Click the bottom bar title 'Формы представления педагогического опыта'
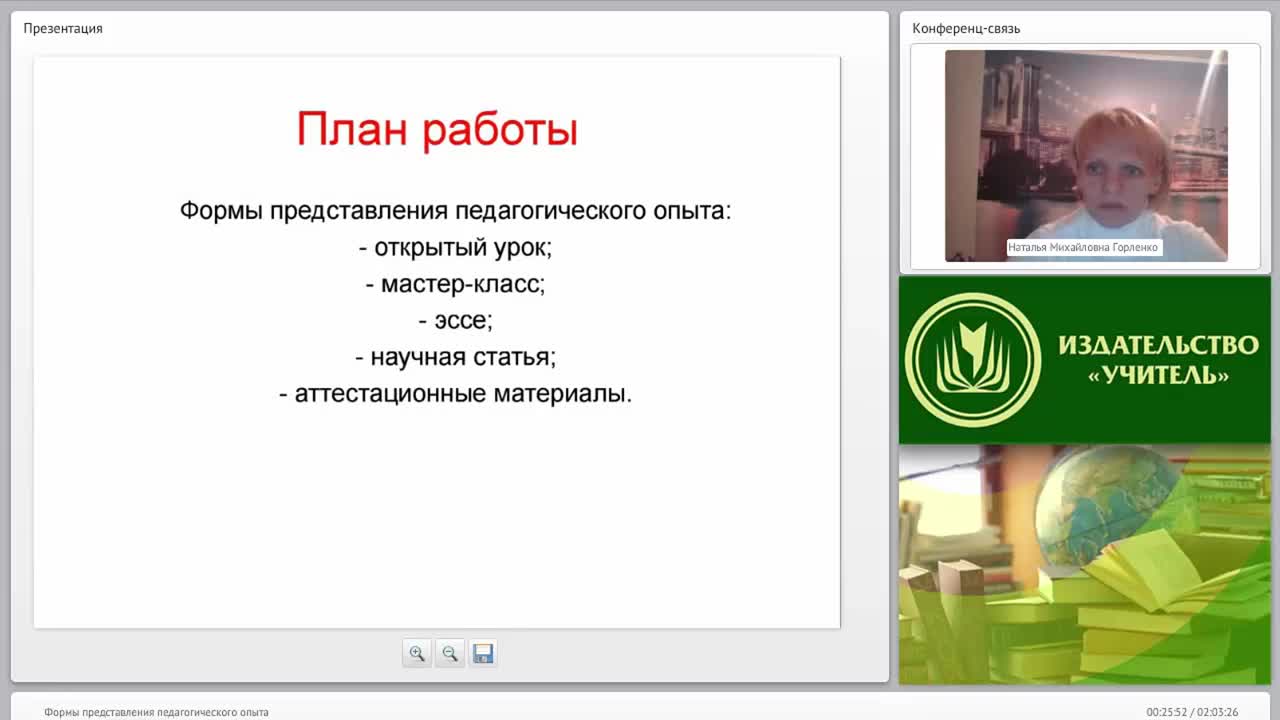Screen dimensions: 1280x720 pos(156,712)
